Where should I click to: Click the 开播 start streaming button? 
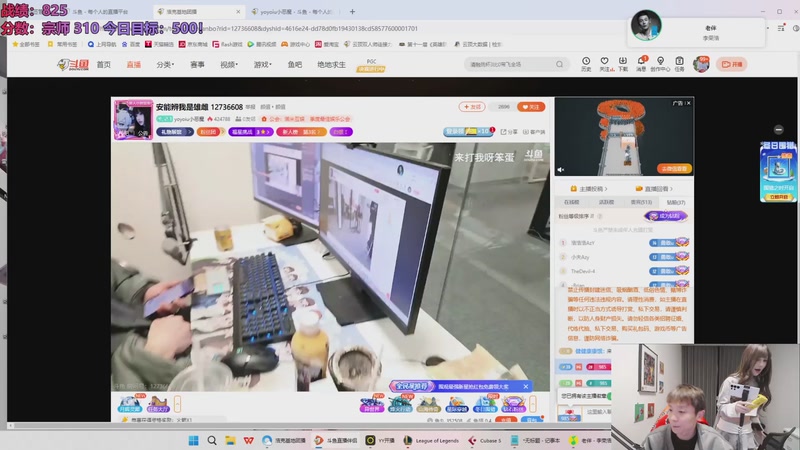click(732, 64)
